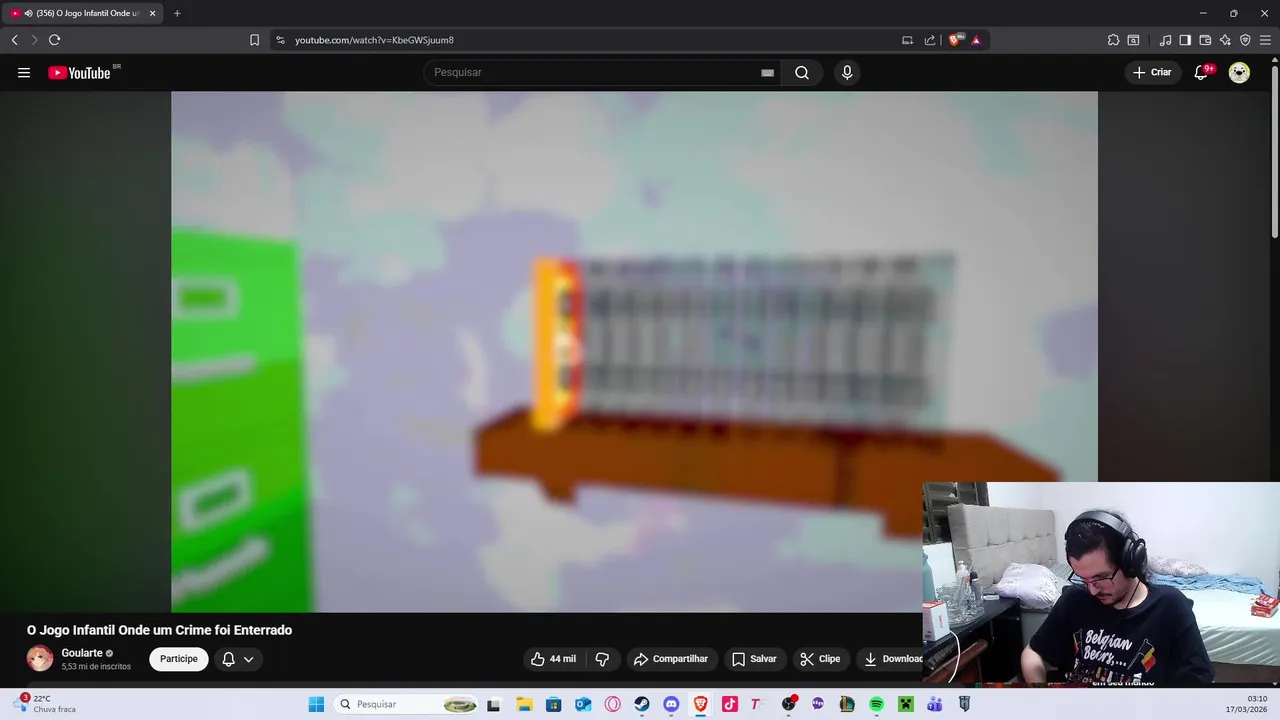This screenshot has width=1280, height=720.
Task: Open the account avatar menu
Action: point(1239,72)
